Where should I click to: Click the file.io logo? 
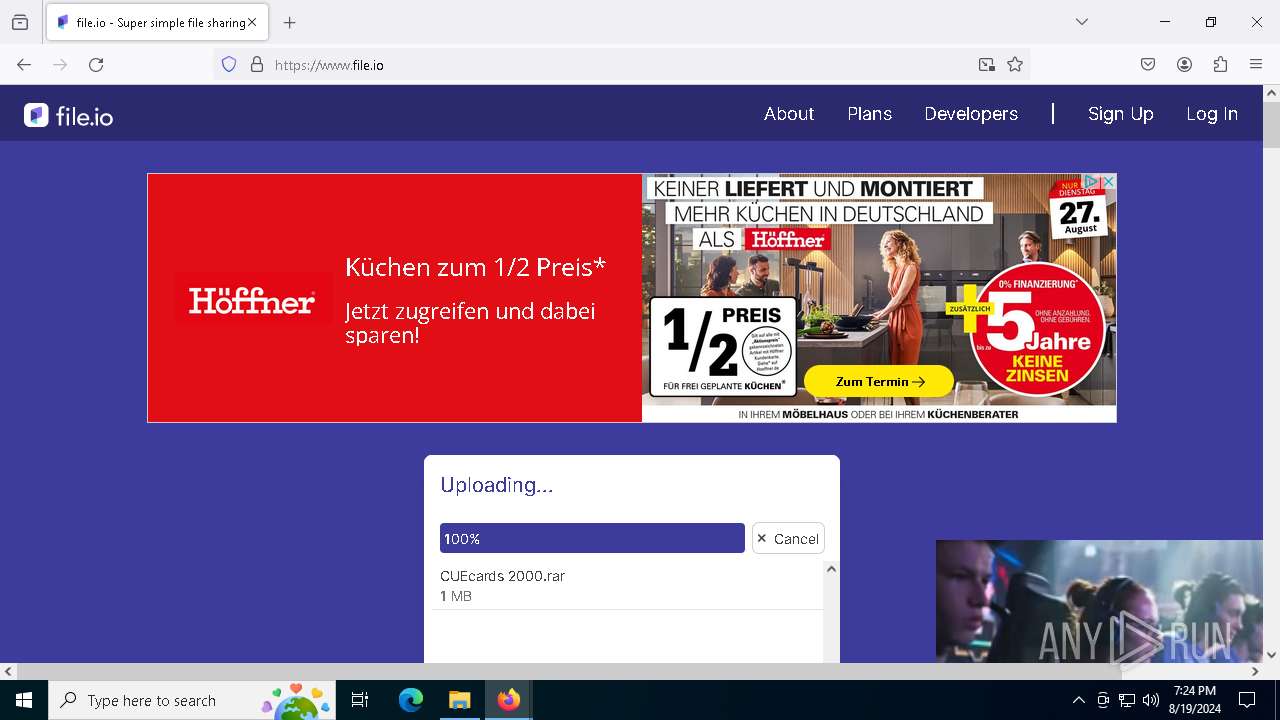(68, 116)
